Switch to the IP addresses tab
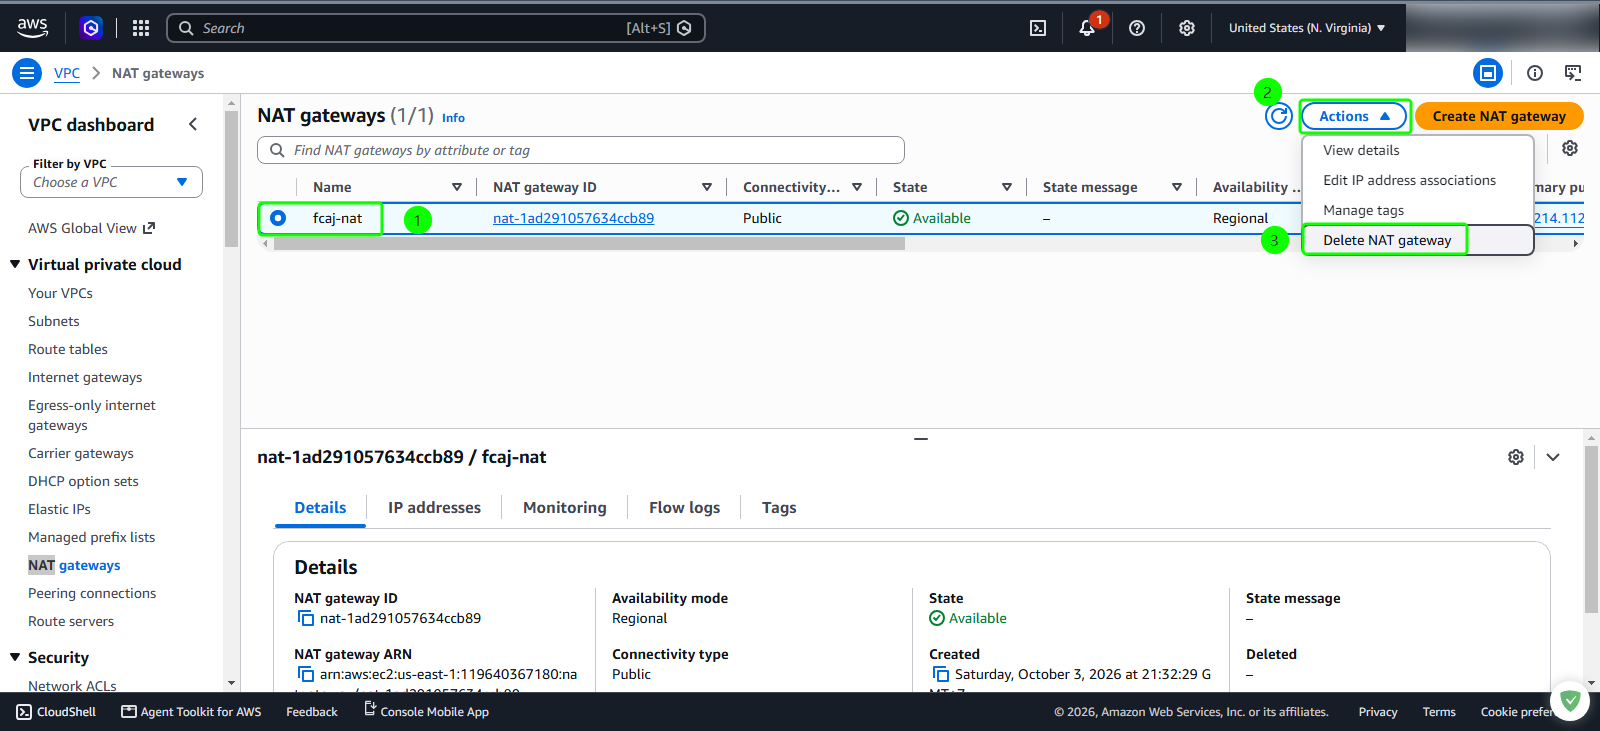The width and height of the screenshot is (1600, 731). pyautogui.click(x=434, y=508)
